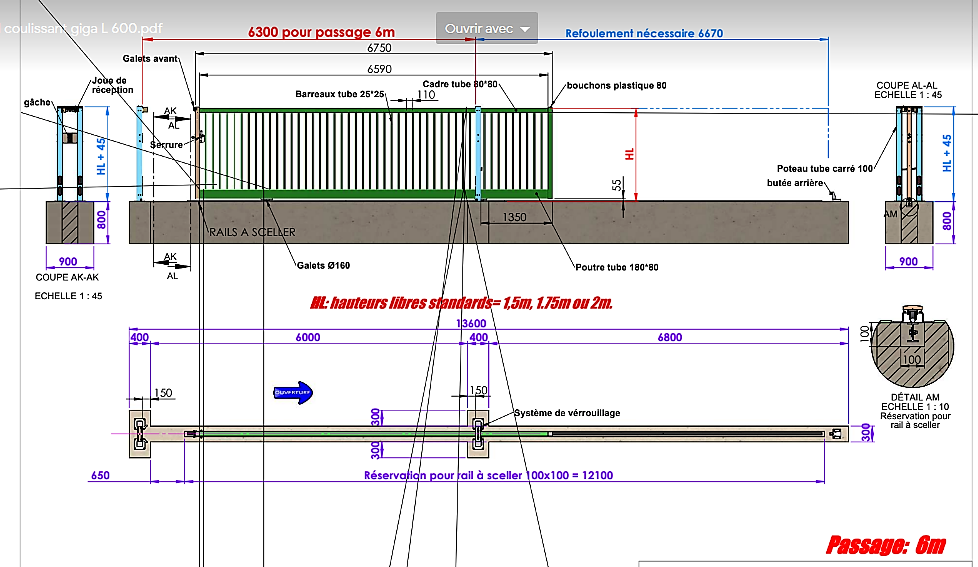Click the "Galets avant" label

[150, 59]
